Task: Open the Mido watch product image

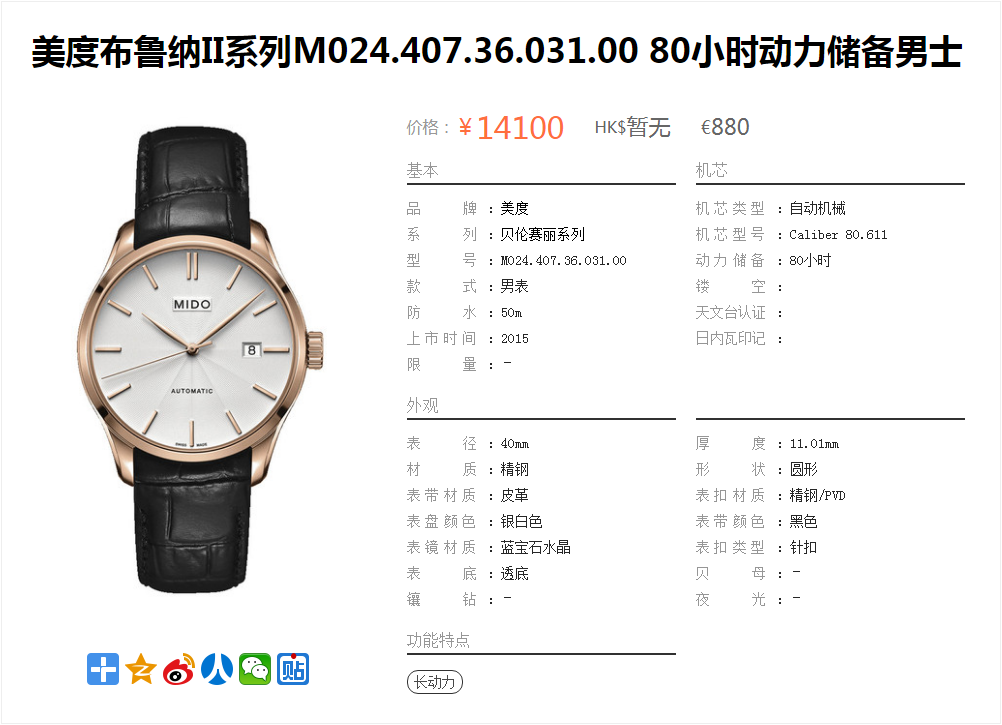Action: tap(200, 360)
